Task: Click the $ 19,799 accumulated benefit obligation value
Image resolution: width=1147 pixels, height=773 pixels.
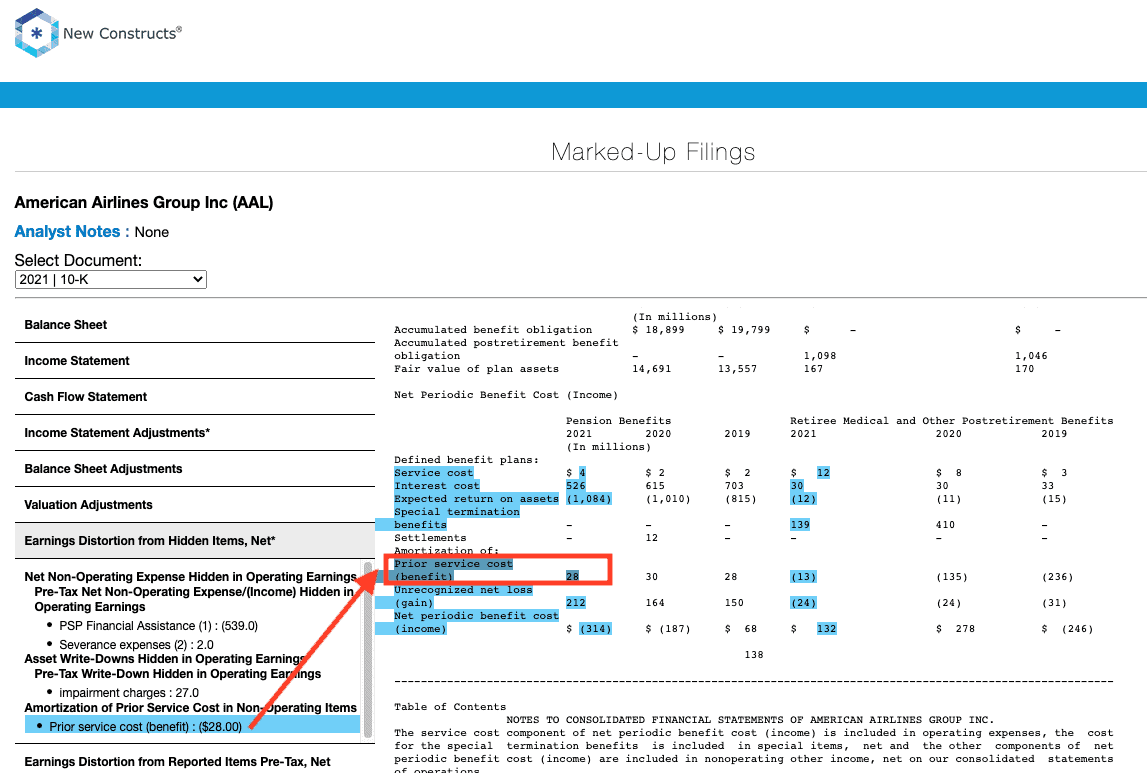Action: [744, 330]
